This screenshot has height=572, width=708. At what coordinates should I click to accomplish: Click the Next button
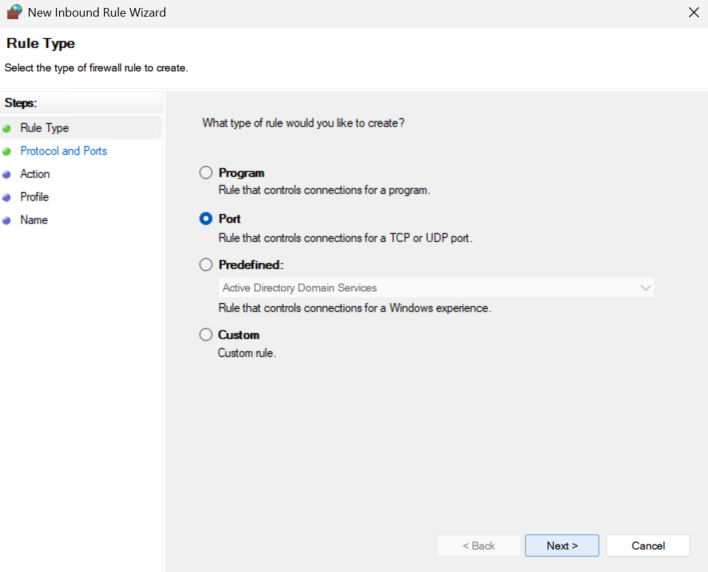click(x=562, y=545)
